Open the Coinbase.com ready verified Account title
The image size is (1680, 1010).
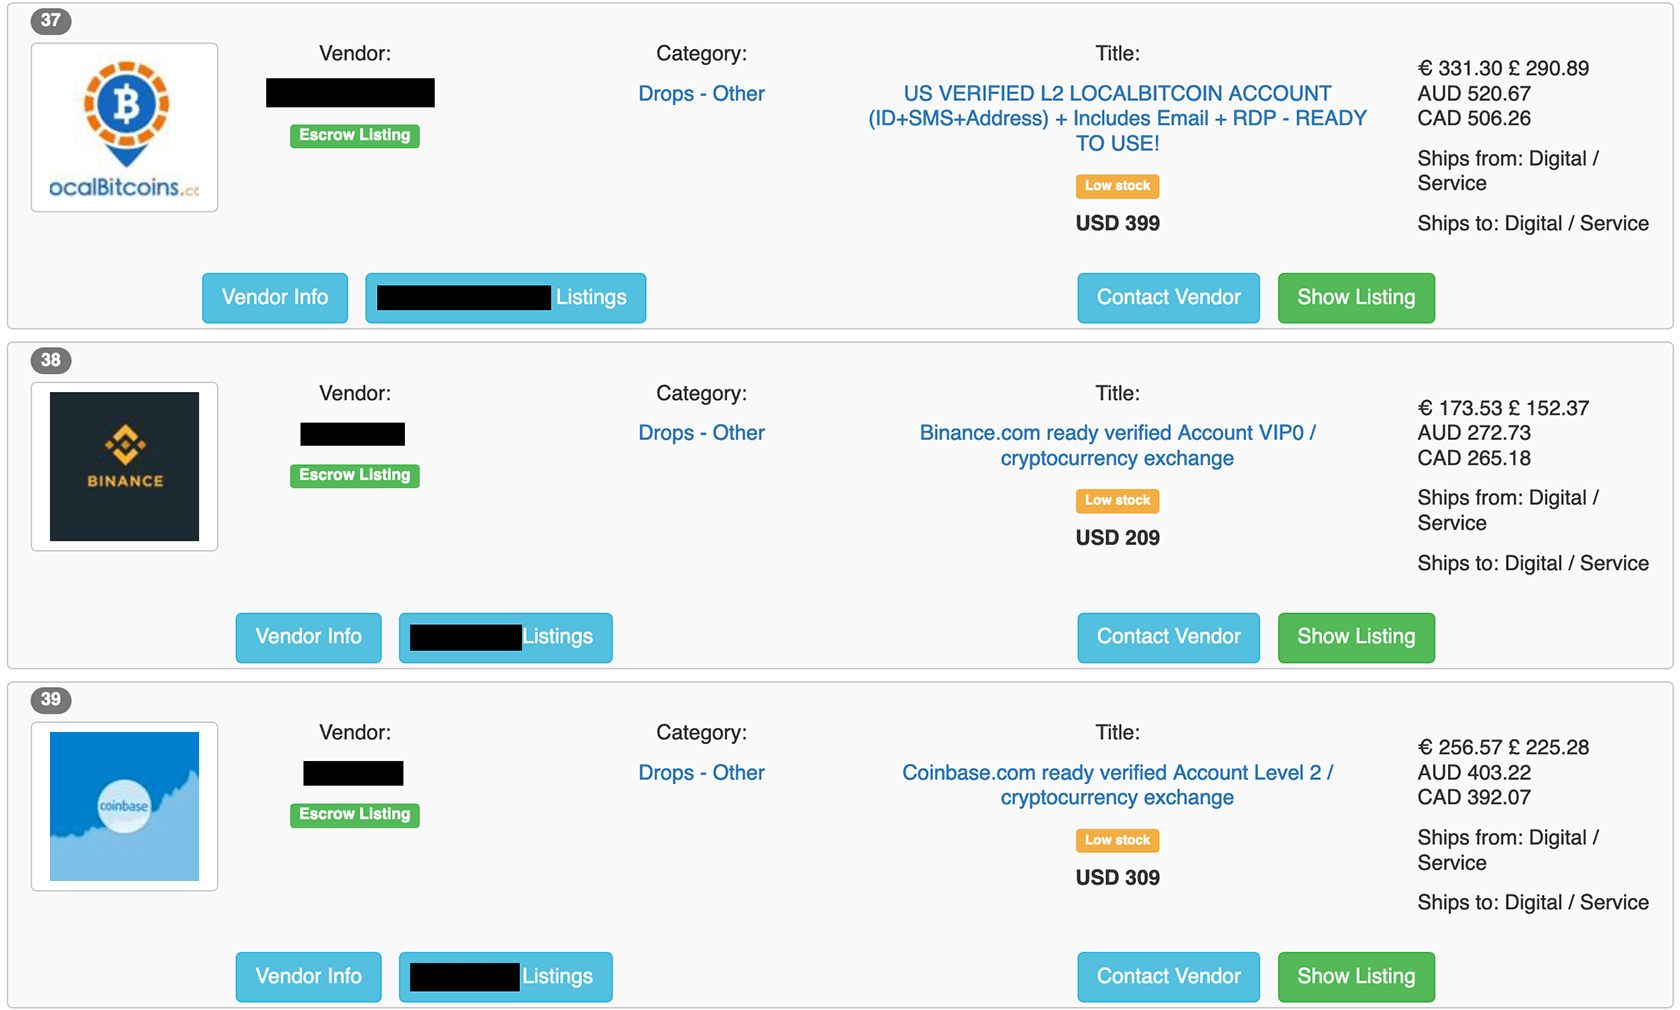pyautogui.click(x=1117, y=785)
